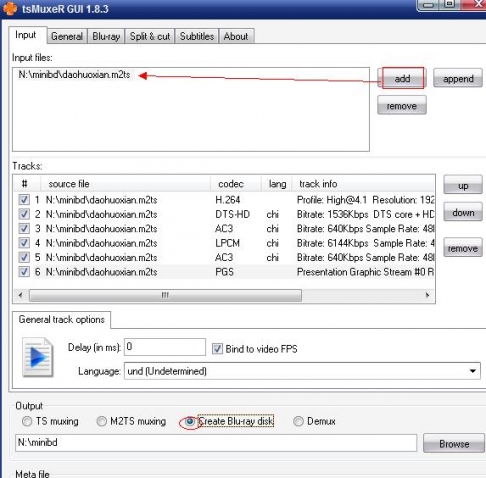Select TS muxing output option
This screenshot has height=478, width=486.
tap(27, 421)
